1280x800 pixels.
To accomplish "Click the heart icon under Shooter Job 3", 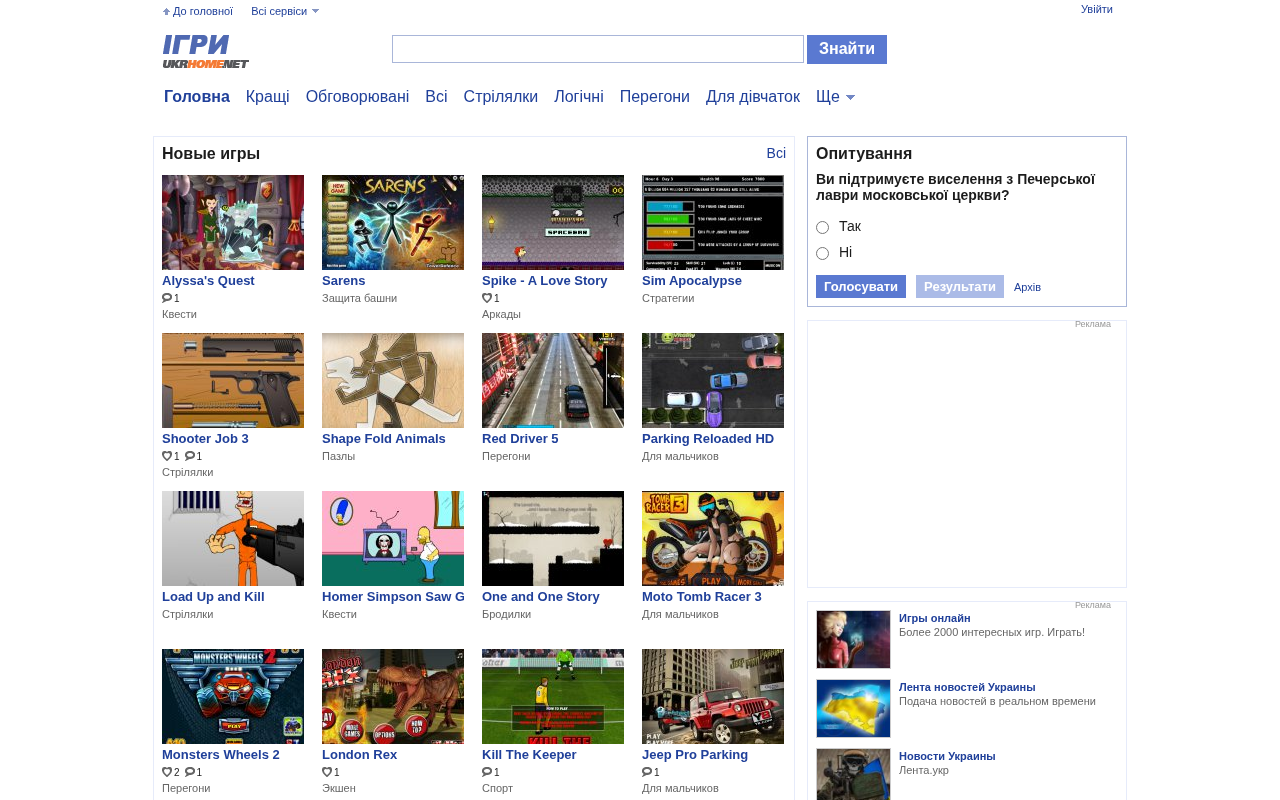I will 167,456.
